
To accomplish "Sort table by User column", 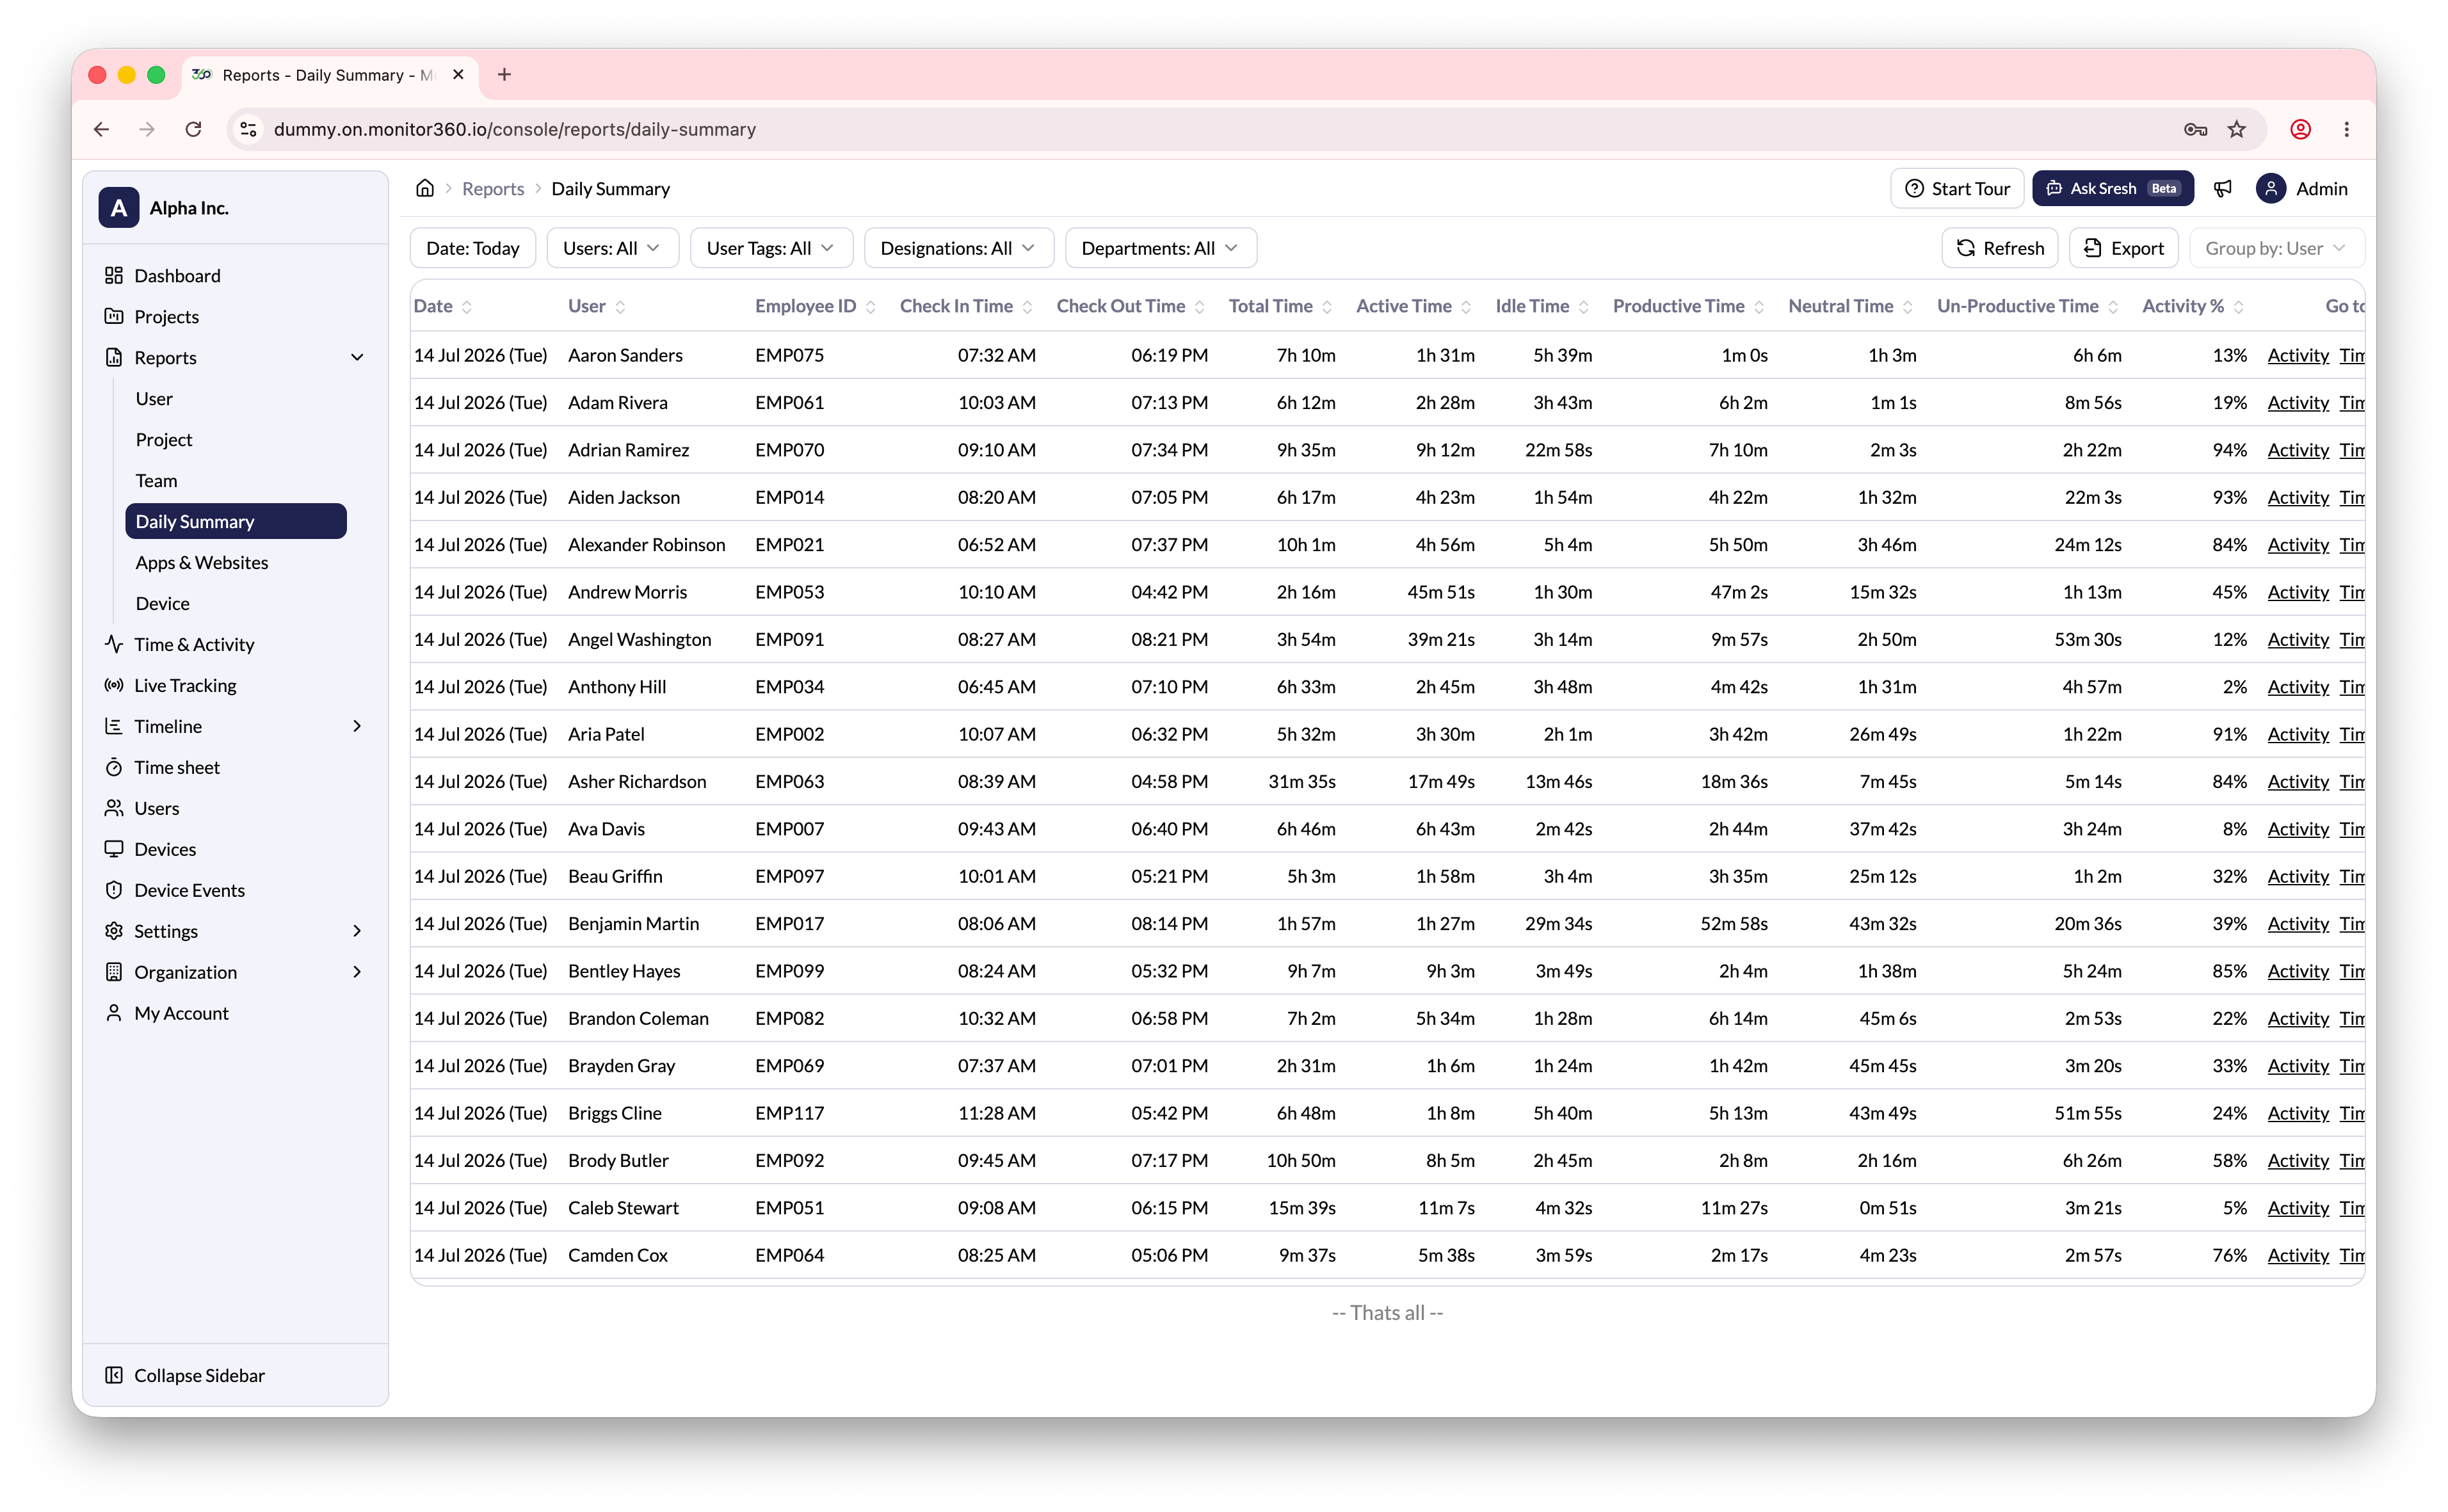I will tap(620, 307).
